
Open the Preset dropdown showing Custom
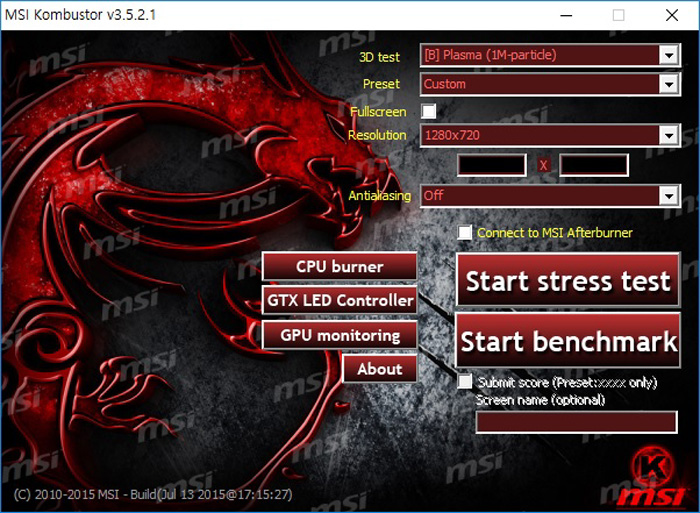tap(550, 84)
